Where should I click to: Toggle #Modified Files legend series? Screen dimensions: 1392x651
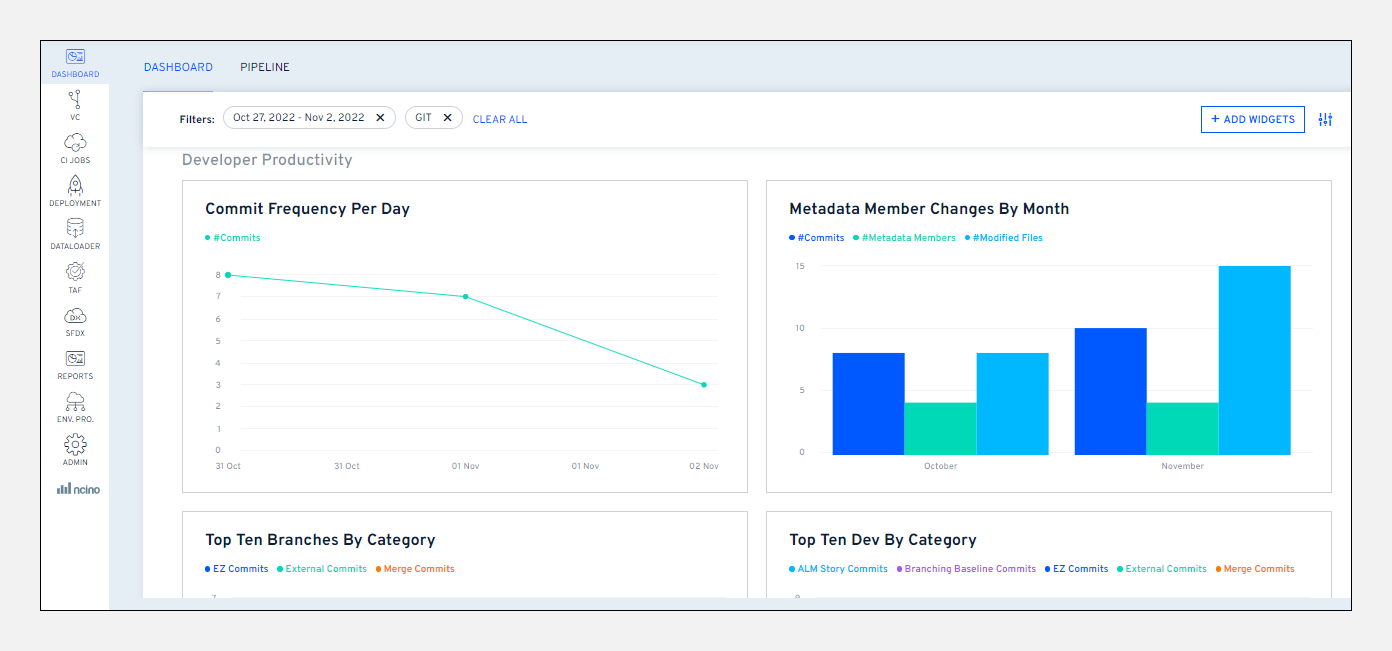pyautogui.click(x=1006, y=238)
